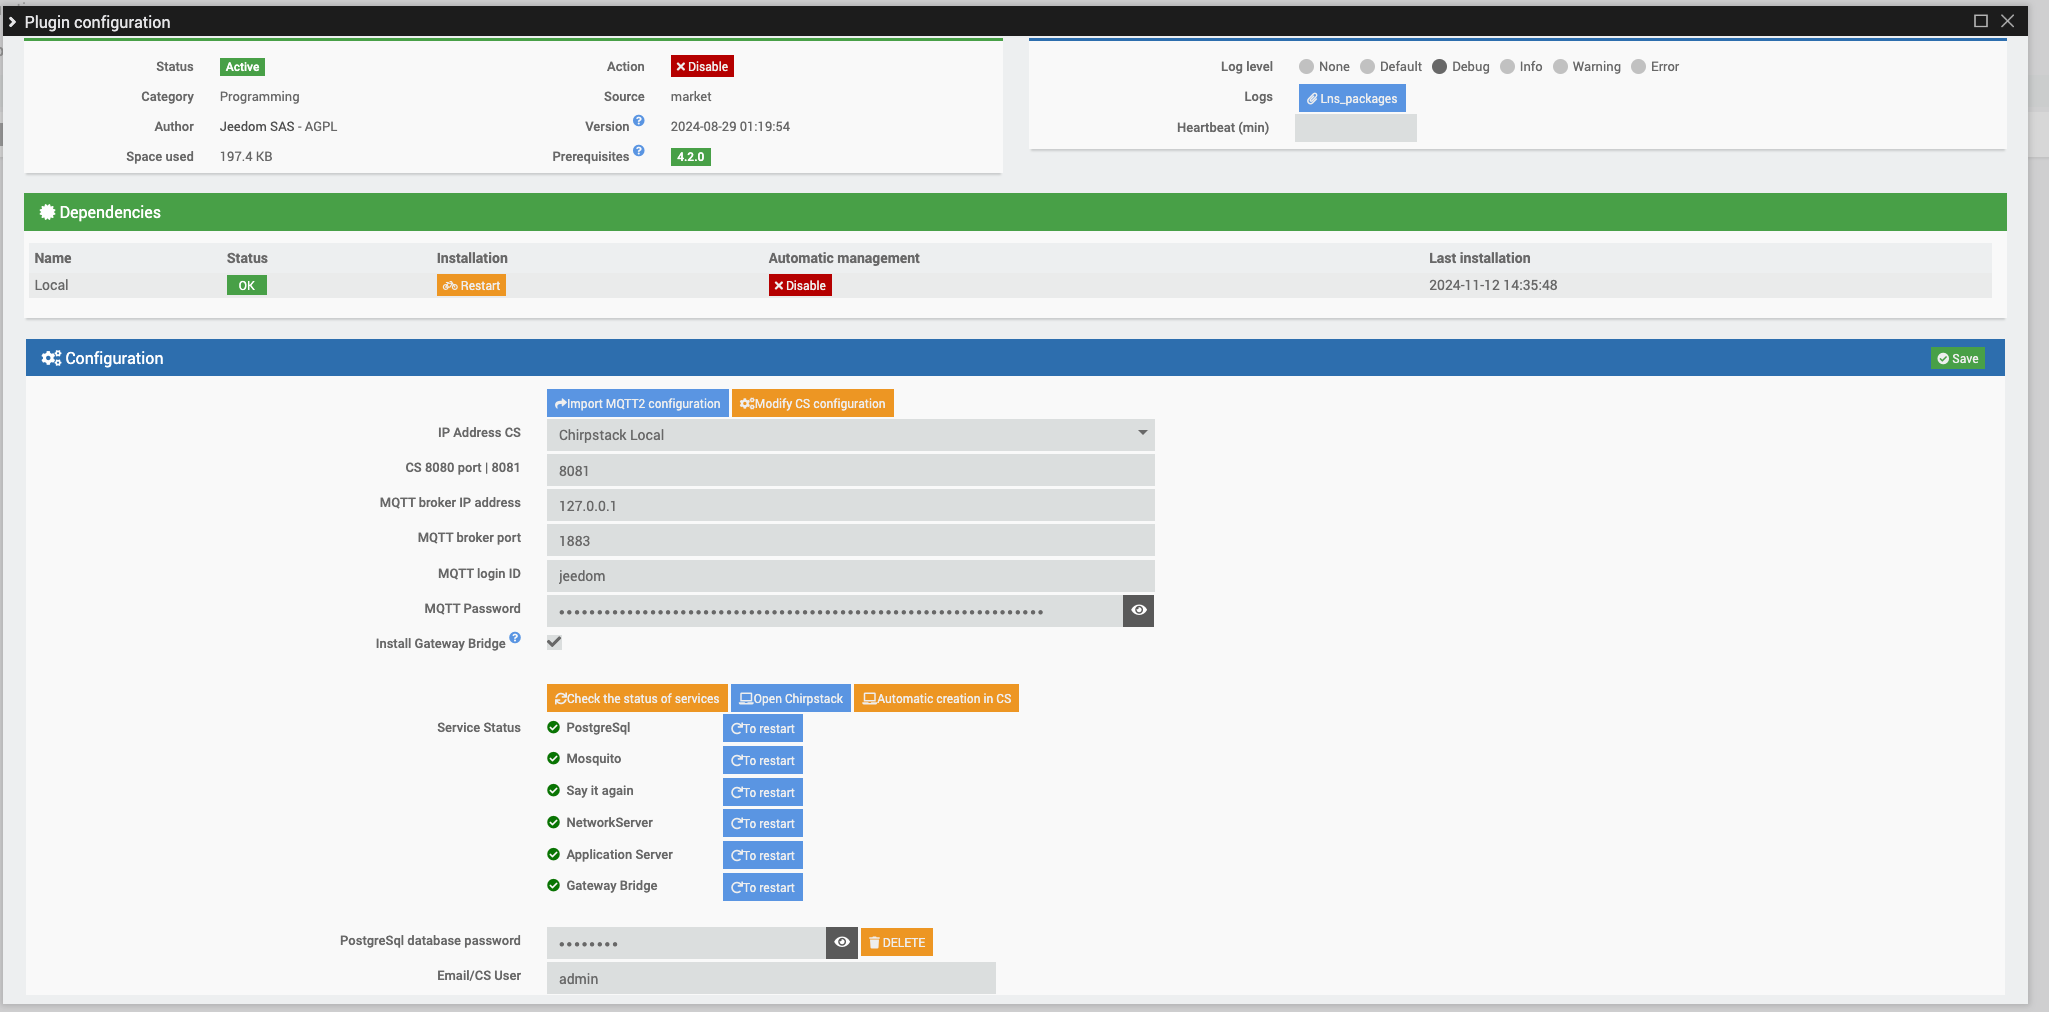Click the MQTT broker port field
2049x1012 pixels.
click(851, 541)
